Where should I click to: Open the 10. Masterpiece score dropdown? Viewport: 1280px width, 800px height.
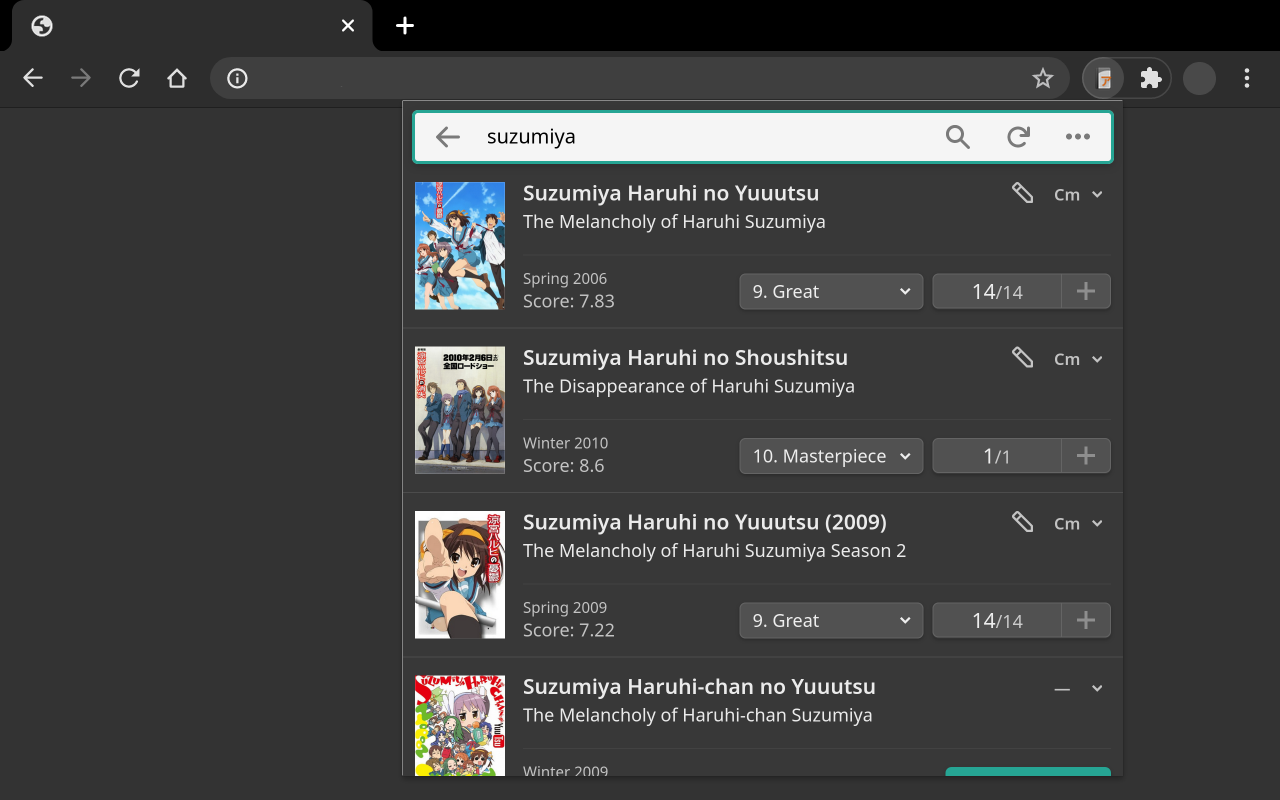tap(831, 455)
